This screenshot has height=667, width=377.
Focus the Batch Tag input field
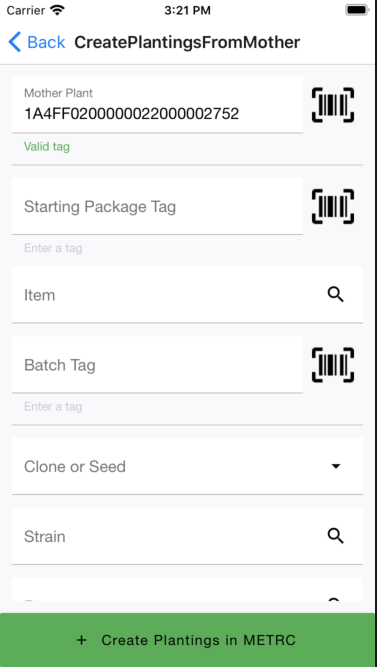pyautogui.click(x=157, y=365)
